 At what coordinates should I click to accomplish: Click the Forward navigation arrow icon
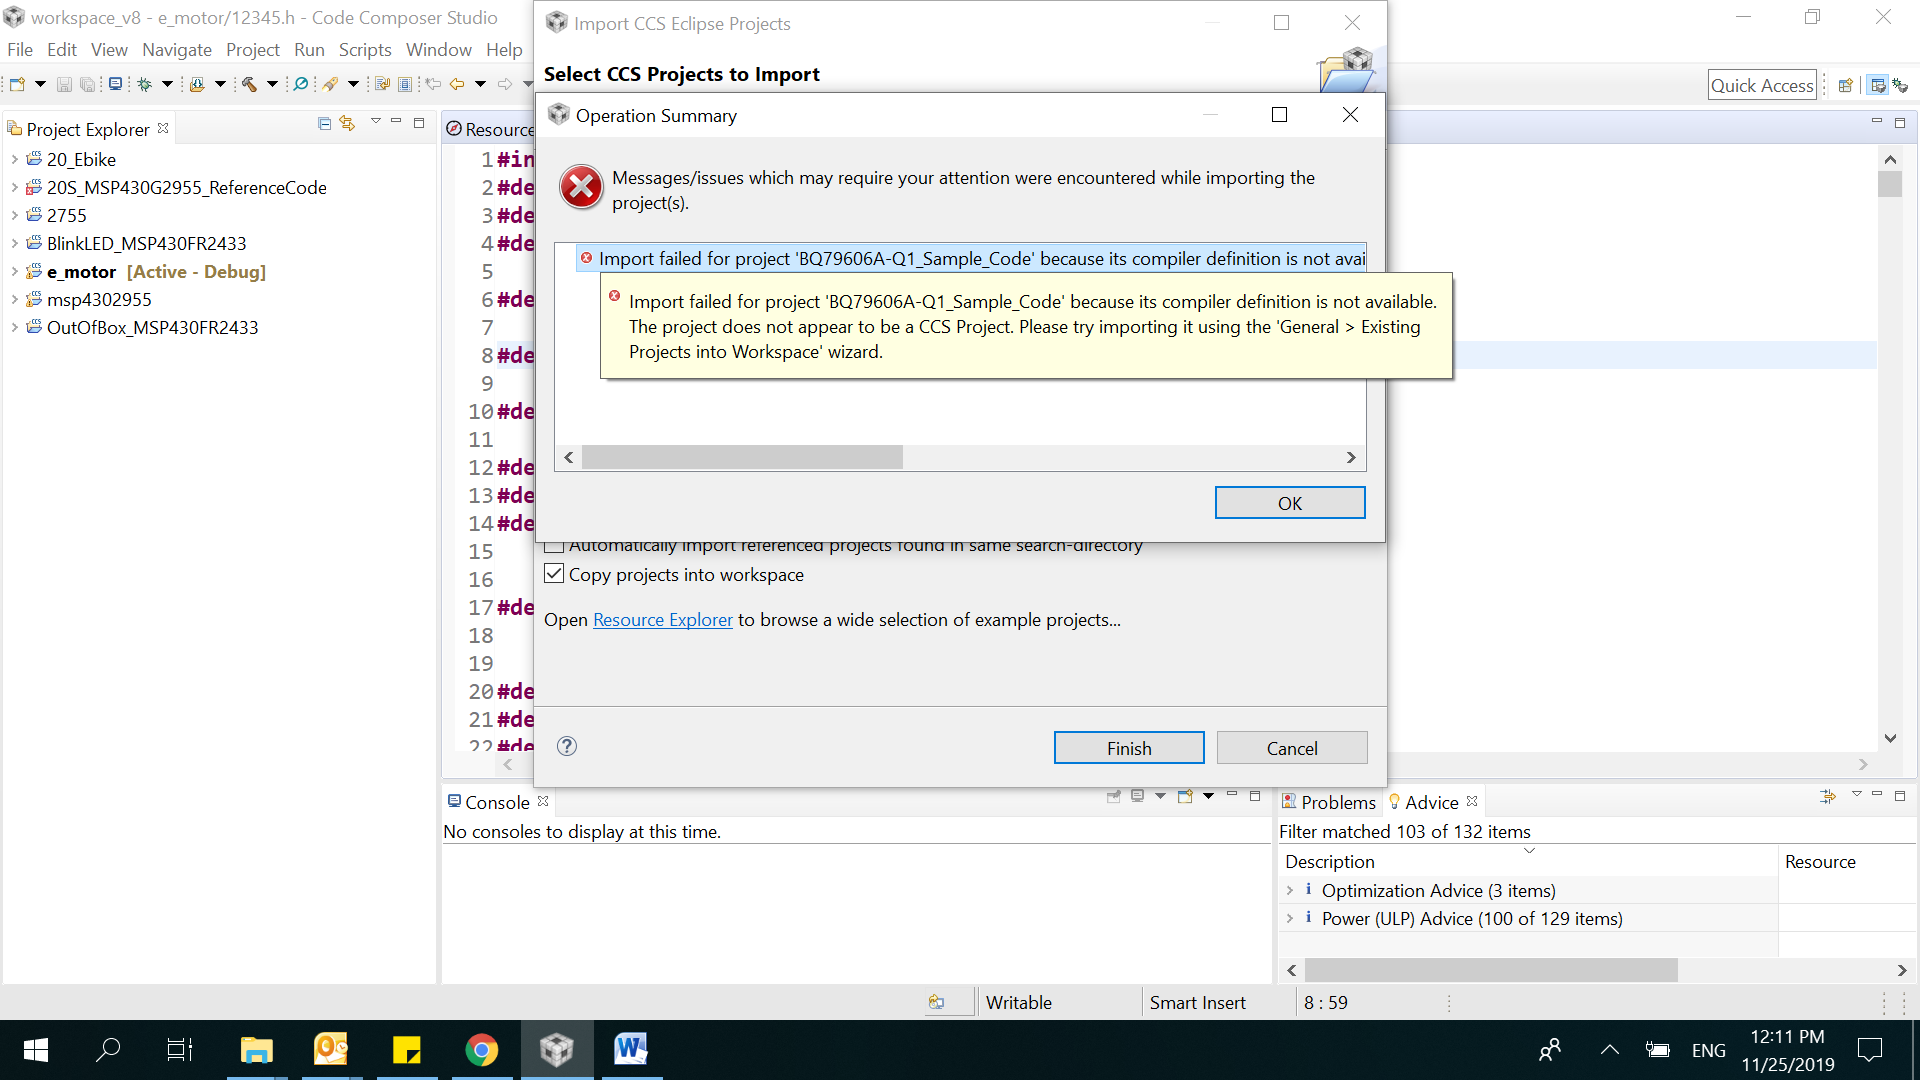coord(505,84)
